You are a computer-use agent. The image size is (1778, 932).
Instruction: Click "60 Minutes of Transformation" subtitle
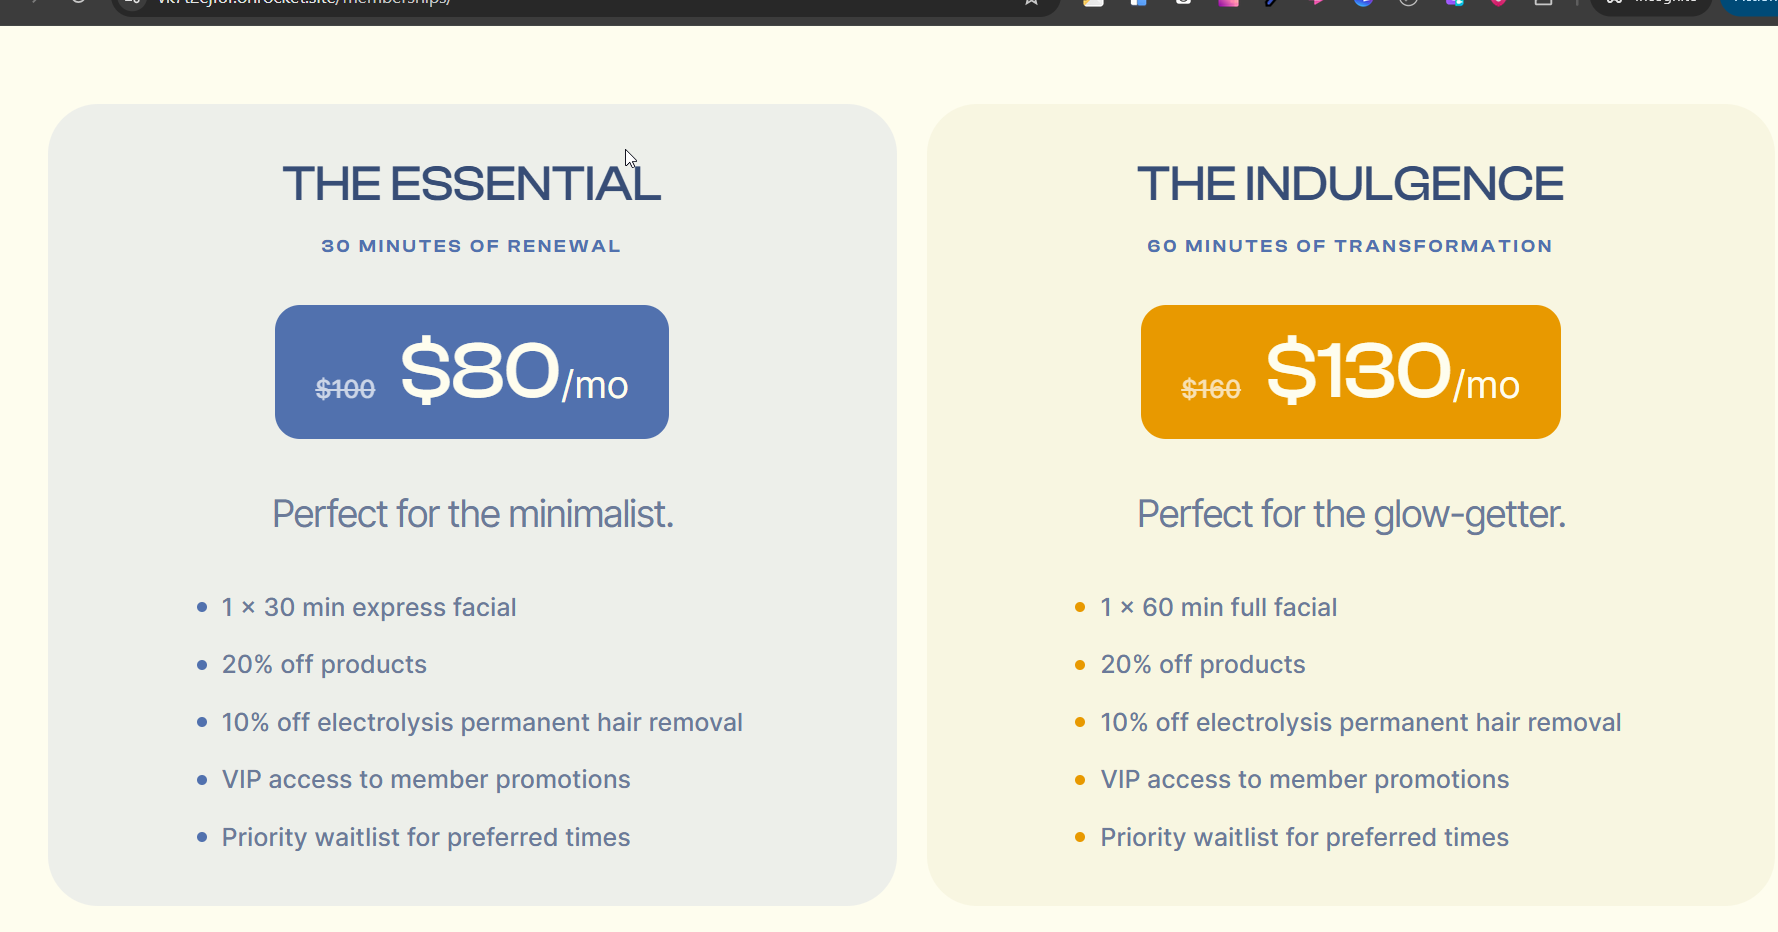[1350, 246]
